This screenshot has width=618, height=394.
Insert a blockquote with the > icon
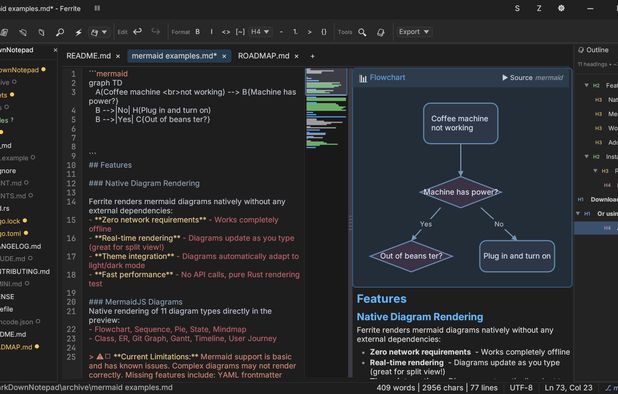click(309, 32)
